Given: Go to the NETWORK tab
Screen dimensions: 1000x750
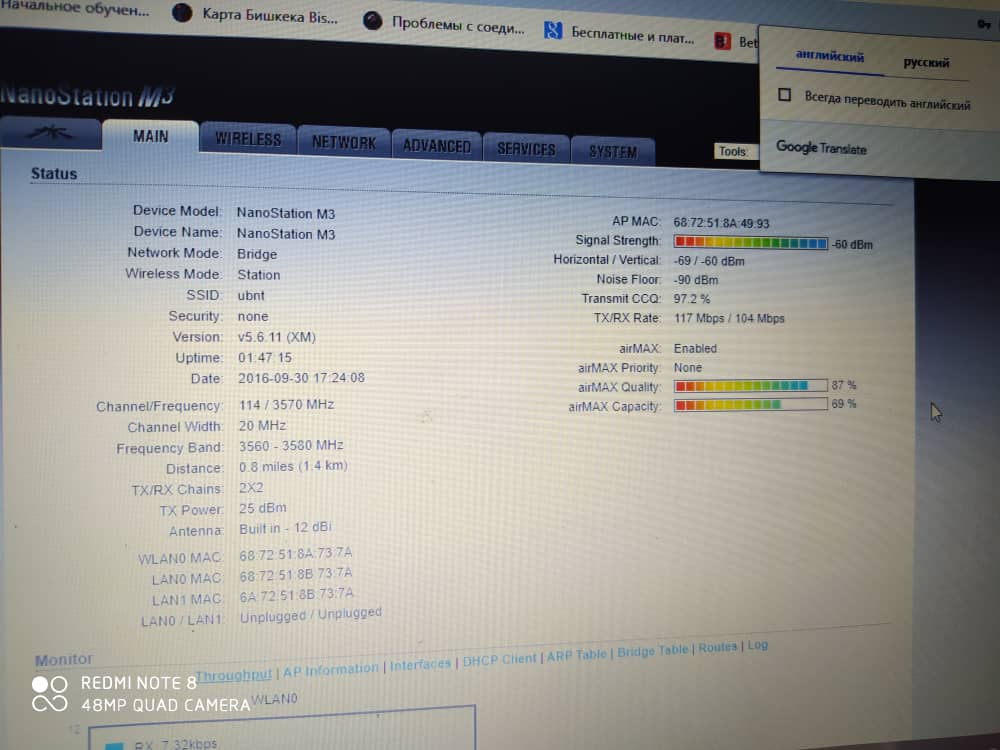Looking at the screenshot, I should pyautogui.click(x=344, y=142).
